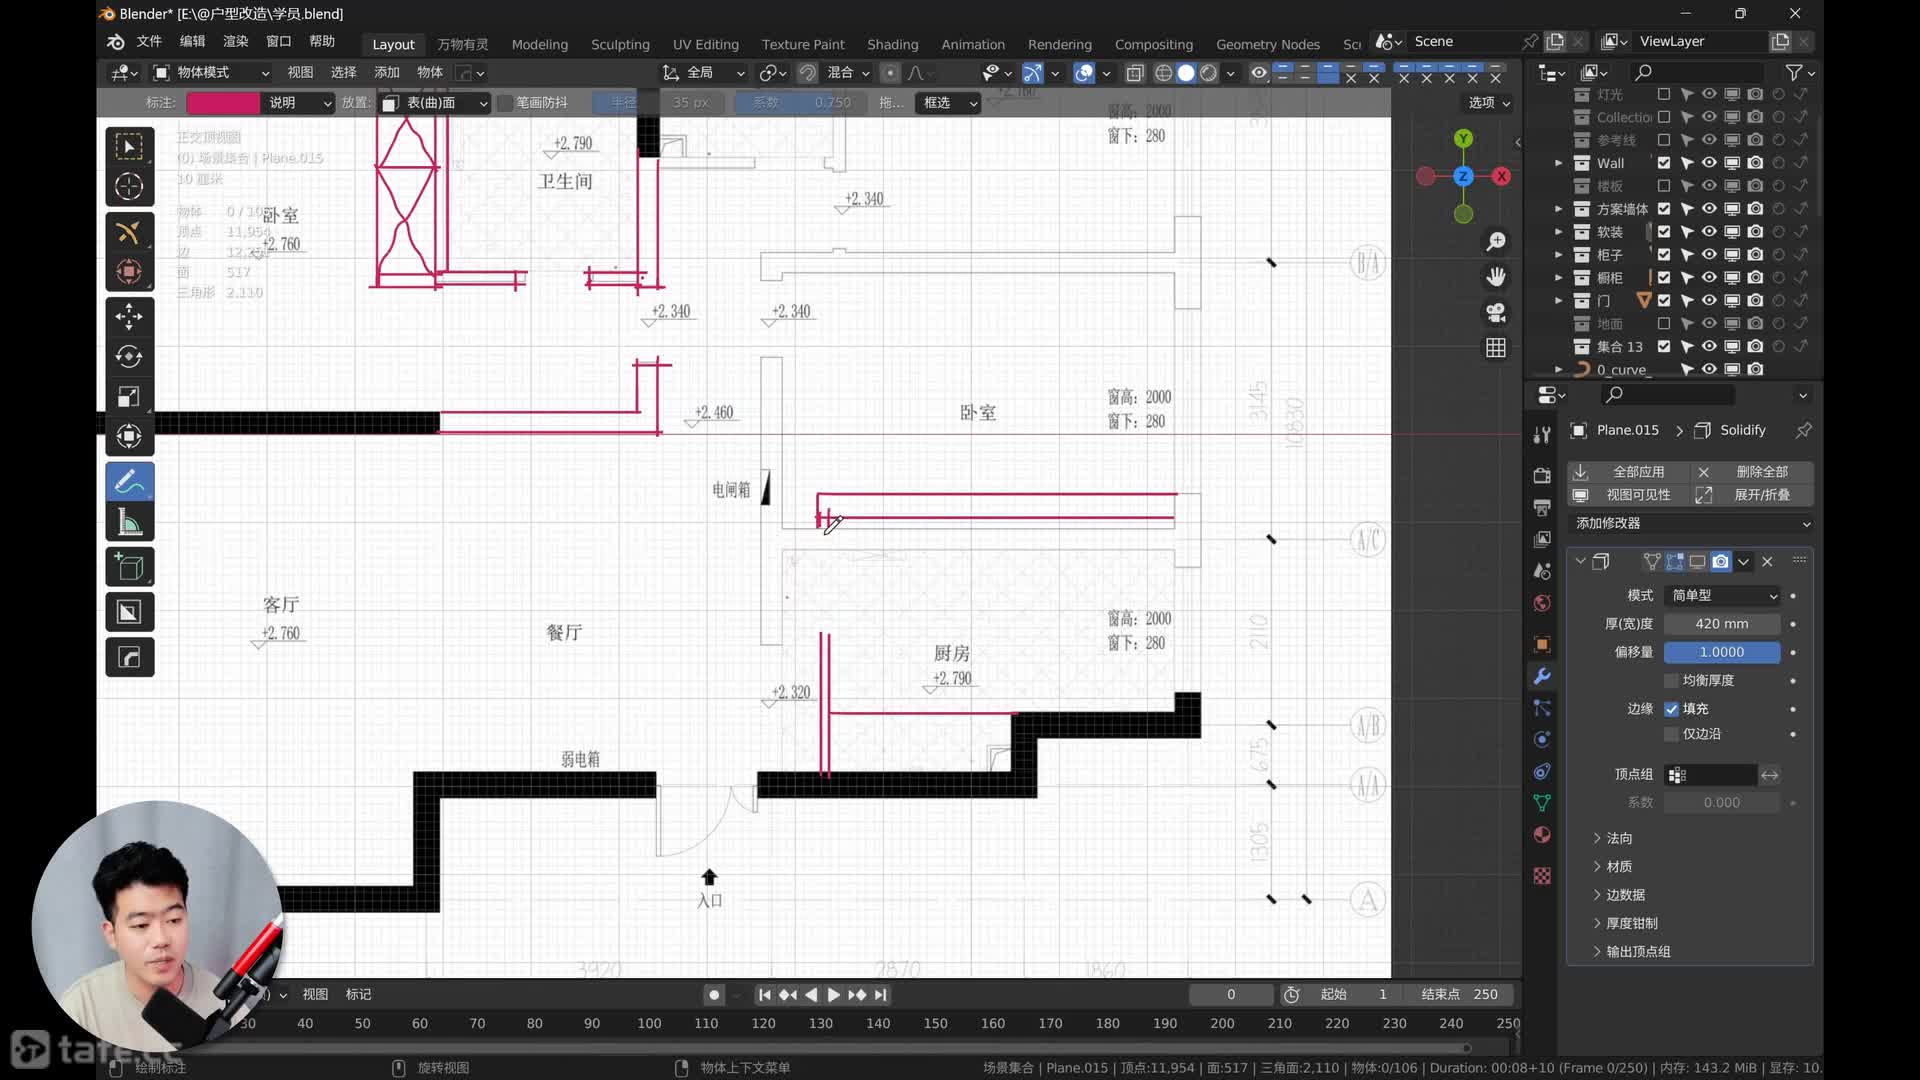The width and height of the screenshot is (1920, 1080).
Task: Toggle the 填充 fill rim checkbox
Action: 1671,709
